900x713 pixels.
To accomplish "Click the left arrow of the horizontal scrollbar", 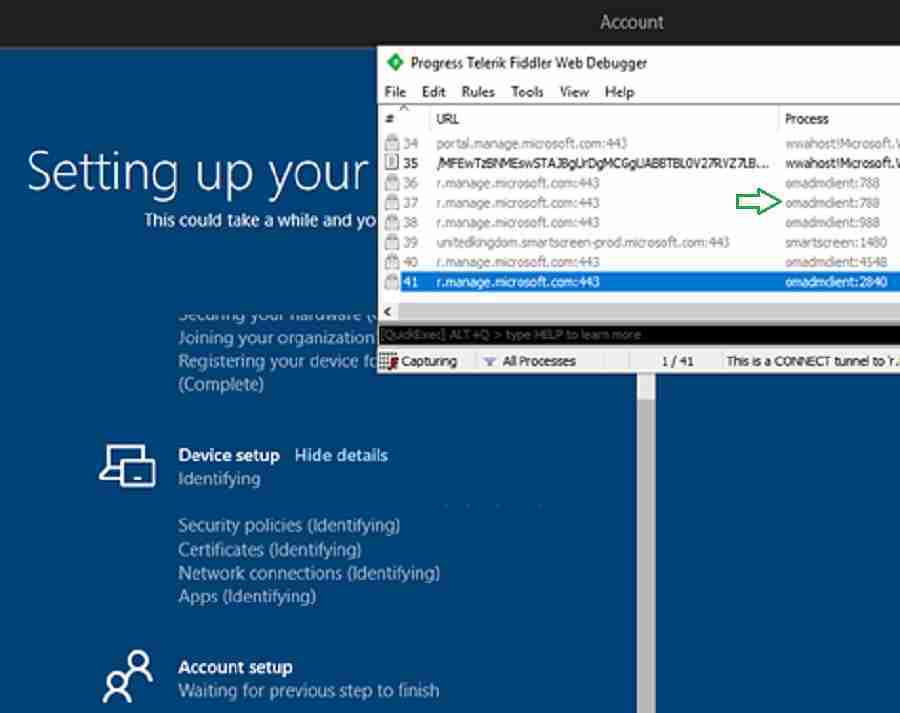I will coord(387,311).
